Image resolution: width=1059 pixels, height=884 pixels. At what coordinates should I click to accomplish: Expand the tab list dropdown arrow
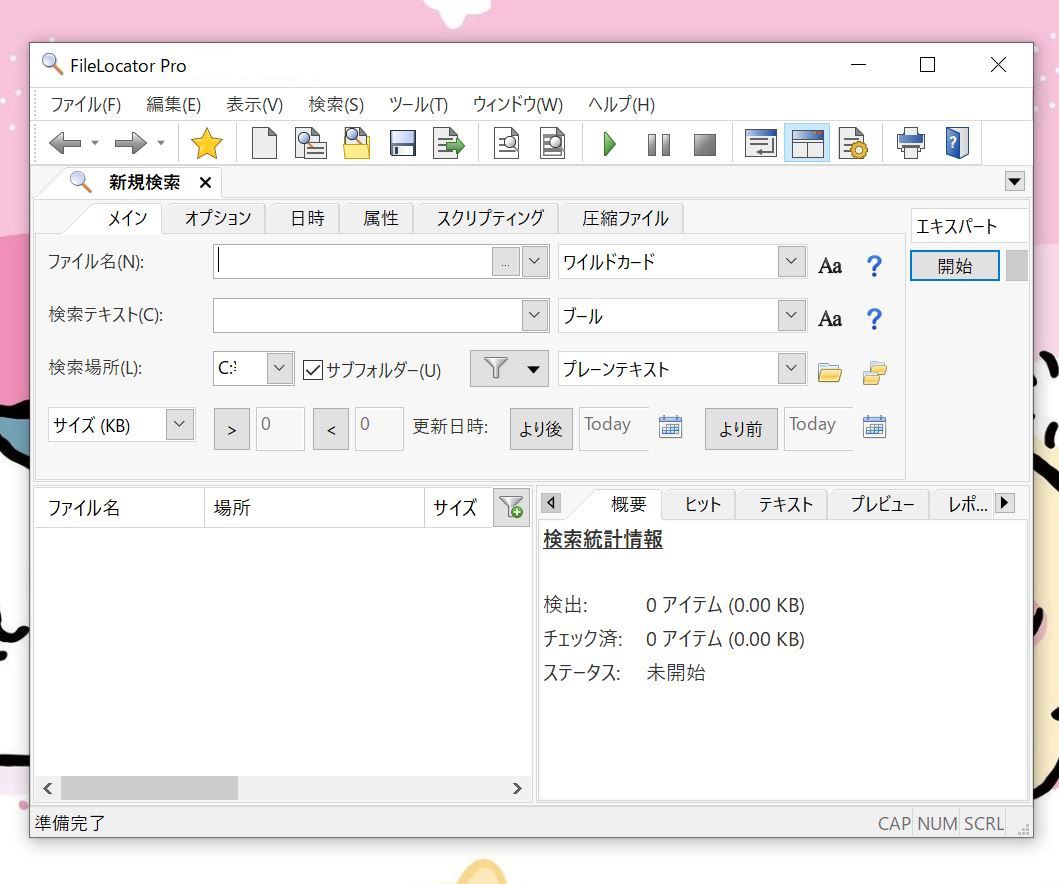pos(1014,182)
